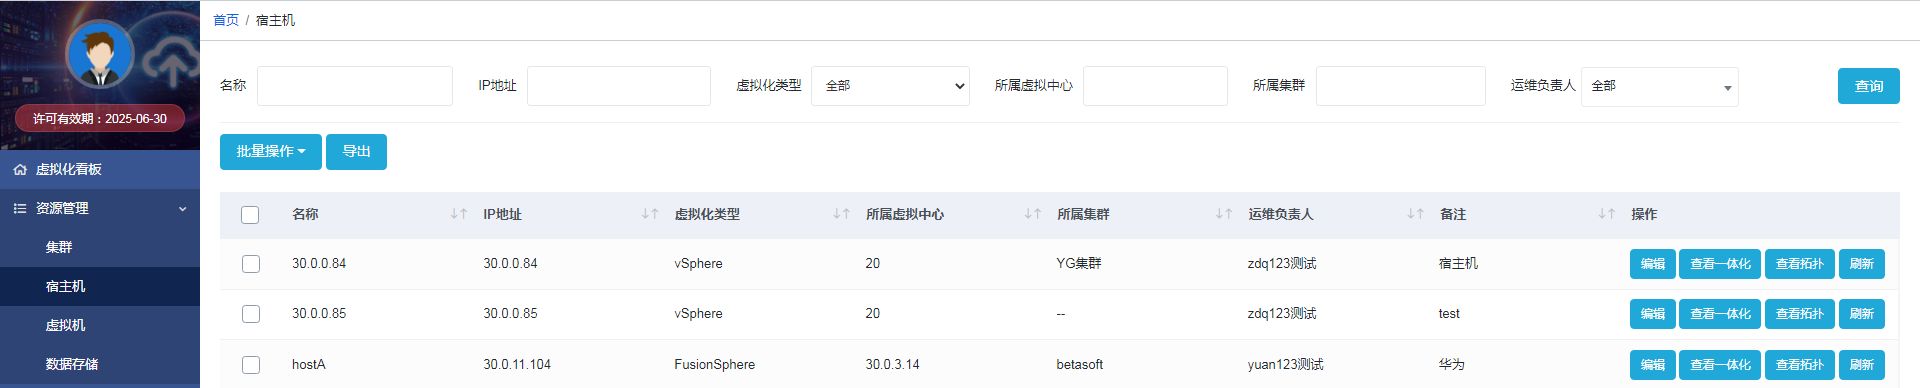Image resolution: width=1920 pixels, height=388 pixels.
Task: Sort by 所属集群 column arrows
Action: tap(1224, 214)
